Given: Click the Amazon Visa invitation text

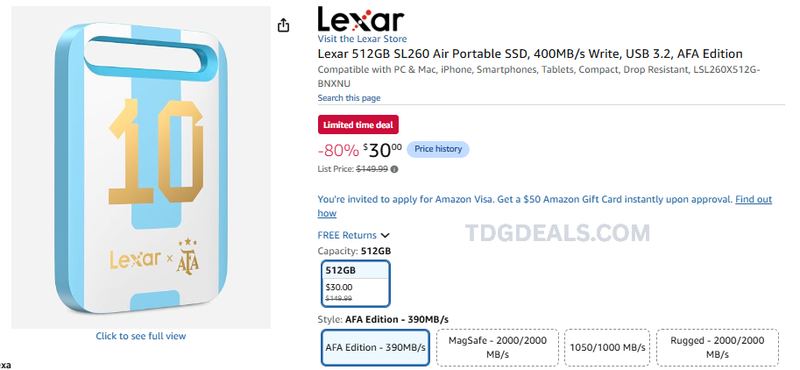Looking at the screenshot, I should point(525,200).
